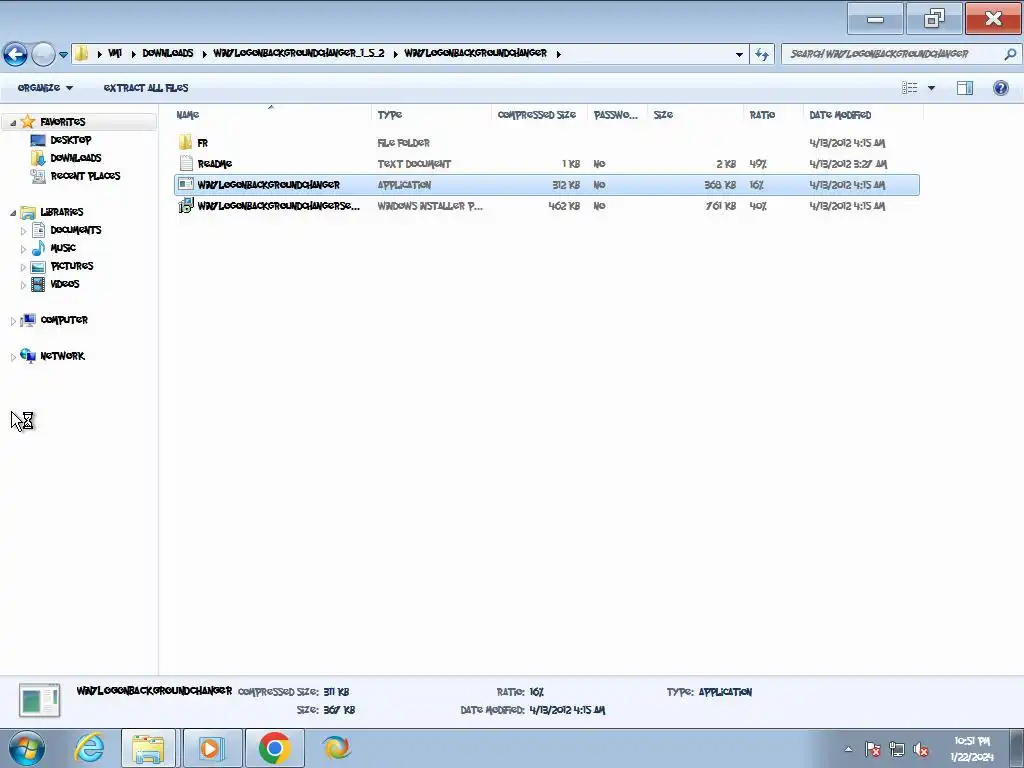Screen dimensions: 1024x768
Task: Open the taskbar clock and date
Action: 972,749
